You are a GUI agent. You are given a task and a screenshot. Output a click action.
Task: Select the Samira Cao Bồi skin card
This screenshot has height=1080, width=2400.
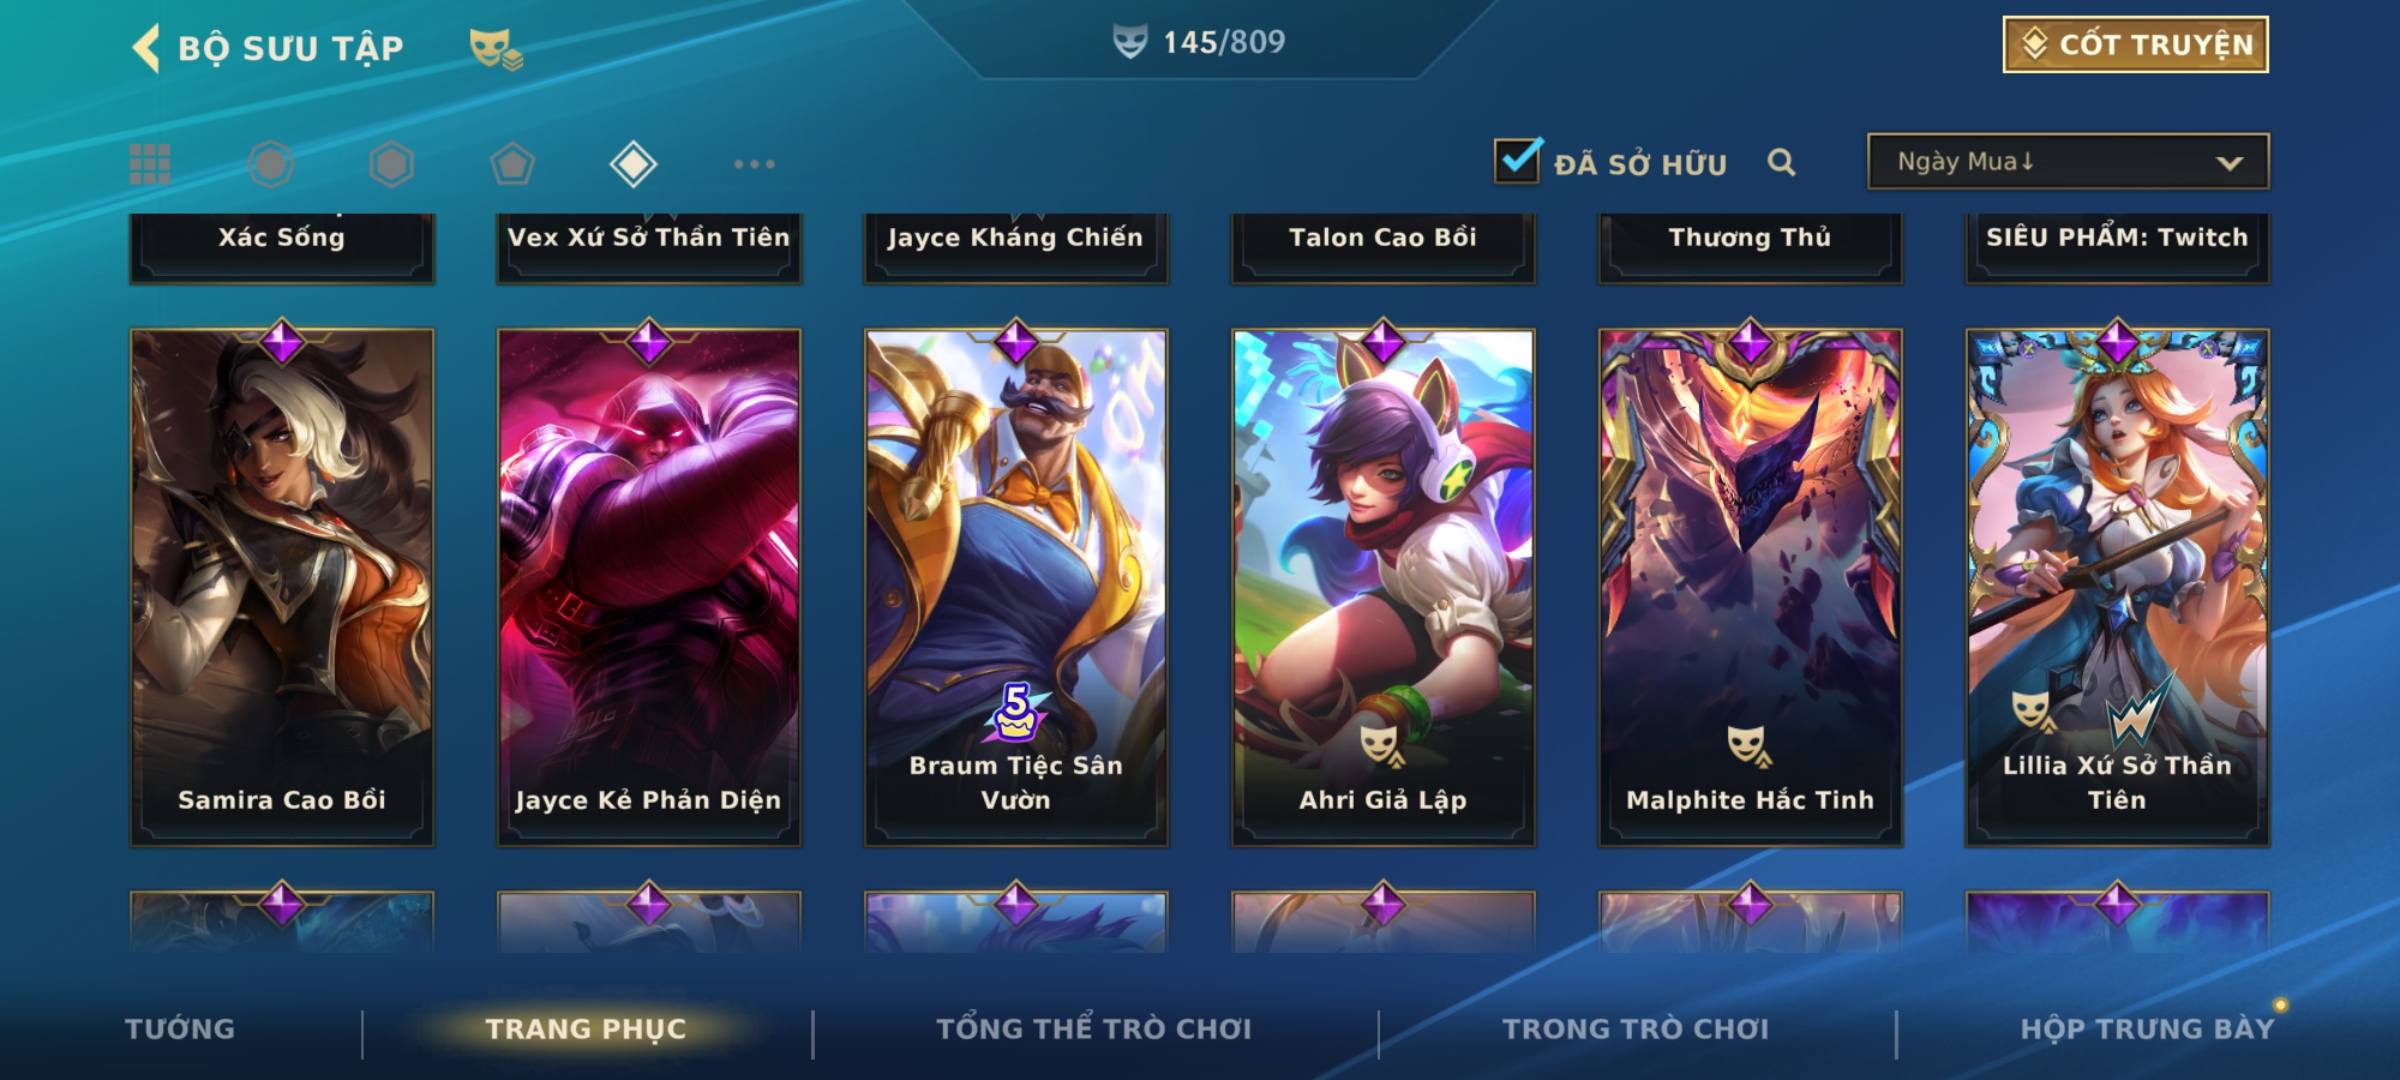pyautogui.click(x=282, y=588)
